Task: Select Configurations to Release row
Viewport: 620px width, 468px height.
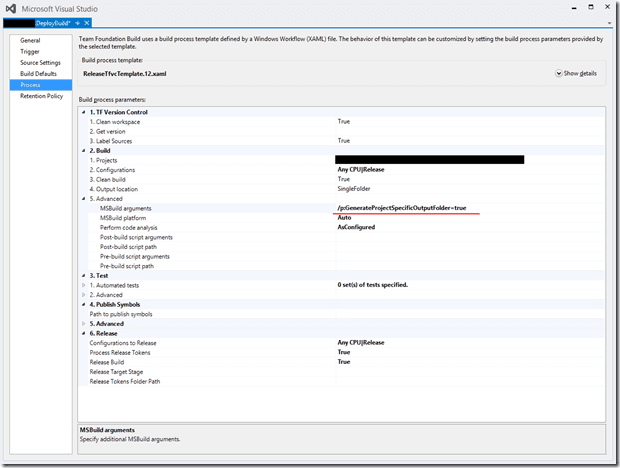Action: click(342, 343)
